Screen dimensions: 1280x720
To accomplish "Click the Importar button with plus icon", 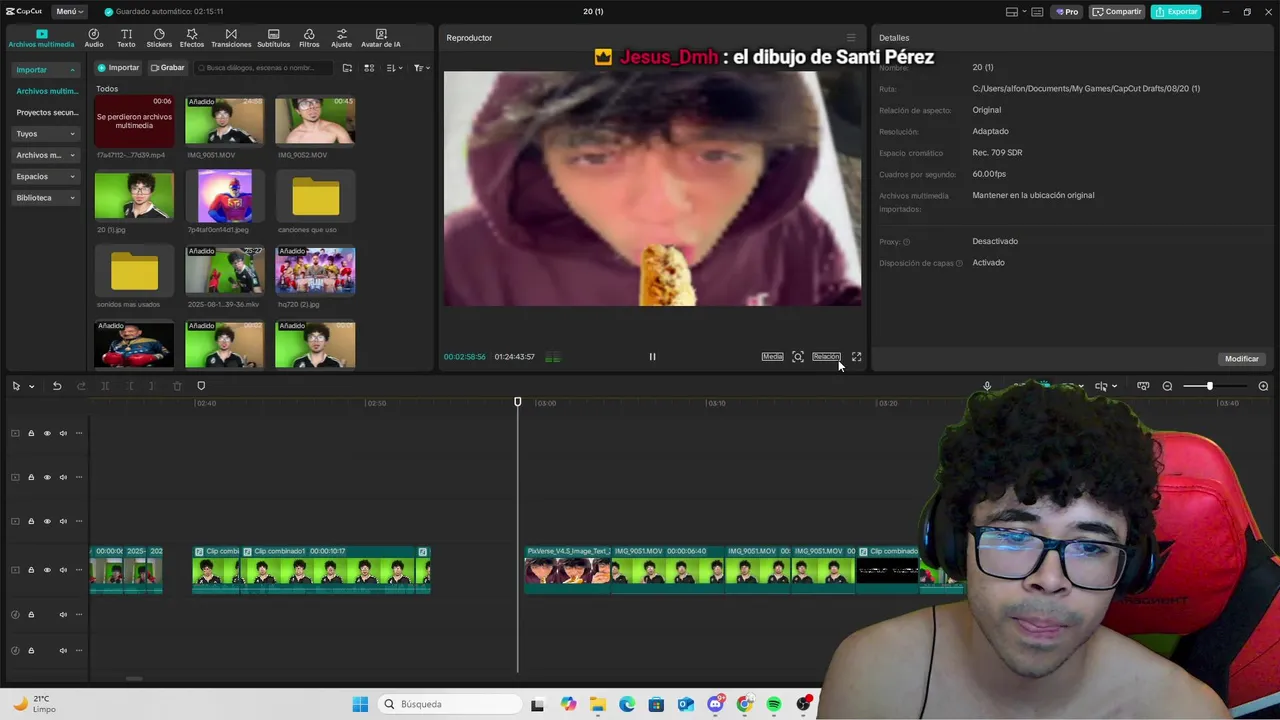I will point(119,68).
